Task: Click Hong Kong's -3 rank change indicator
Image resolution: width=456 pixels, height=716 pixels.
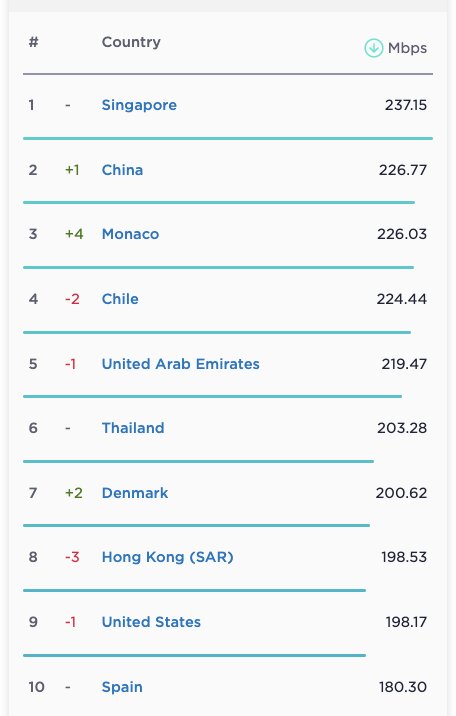Action: click(72, 557)
